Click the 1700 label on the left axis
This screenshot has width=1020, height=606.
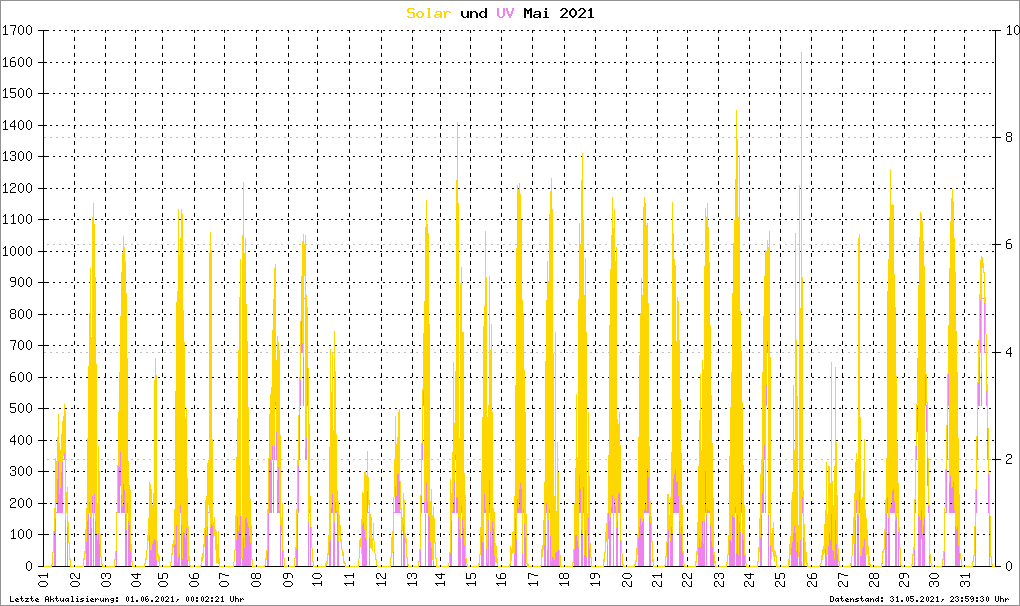(18, 31)
